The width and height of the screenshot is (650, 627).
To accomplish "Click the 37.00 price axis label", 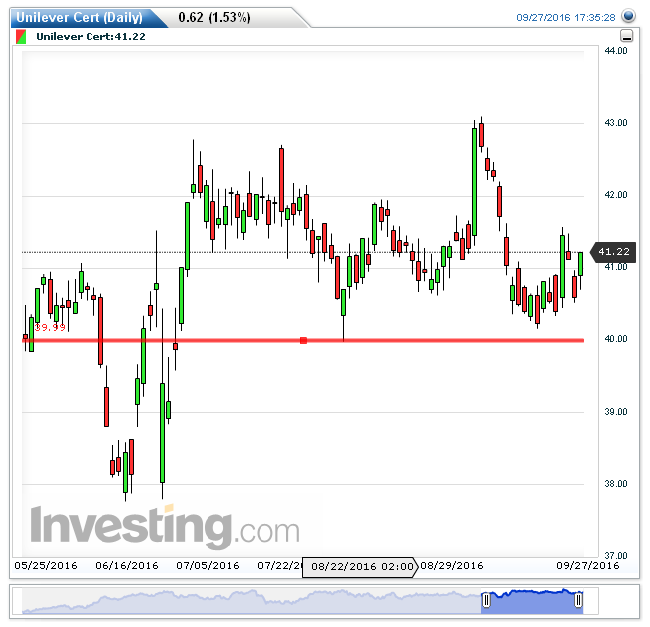I will tap(616, 555).
